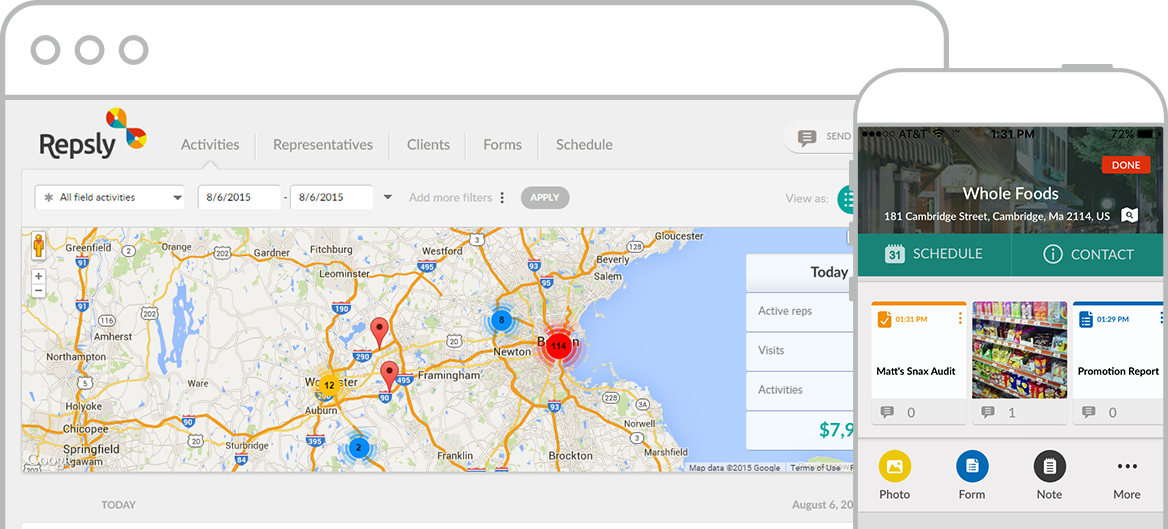Open the Activities tab

[x=210, y=145]
